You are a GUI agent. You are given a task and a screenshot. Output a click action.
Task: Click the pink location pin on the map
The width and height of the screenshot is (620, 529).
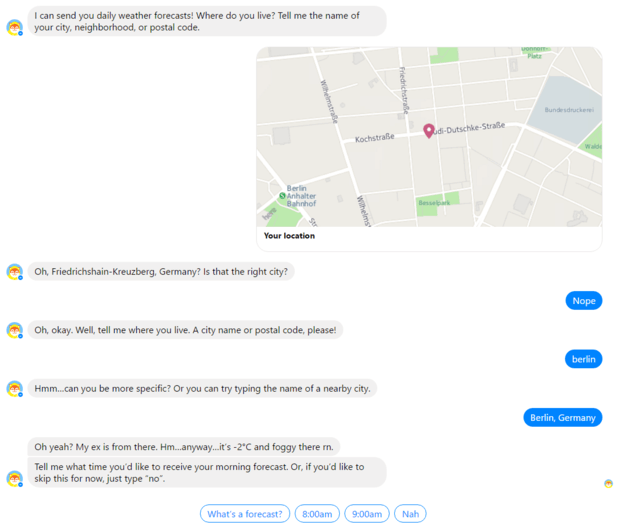429,131
